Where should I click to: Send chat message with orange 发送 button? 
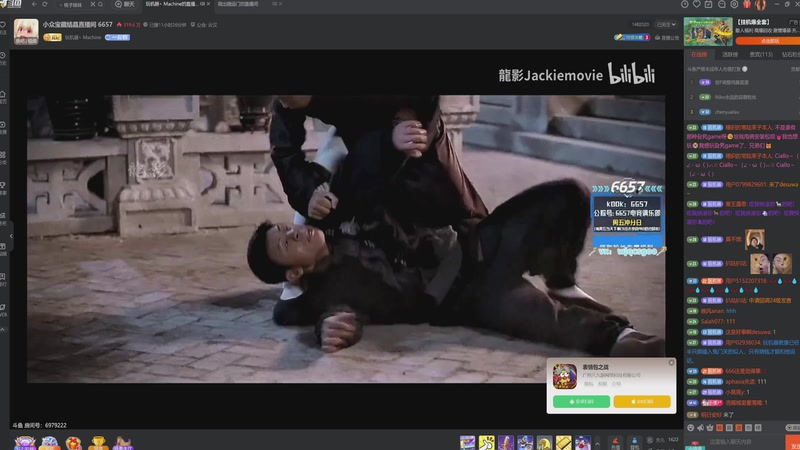point(793,443)
